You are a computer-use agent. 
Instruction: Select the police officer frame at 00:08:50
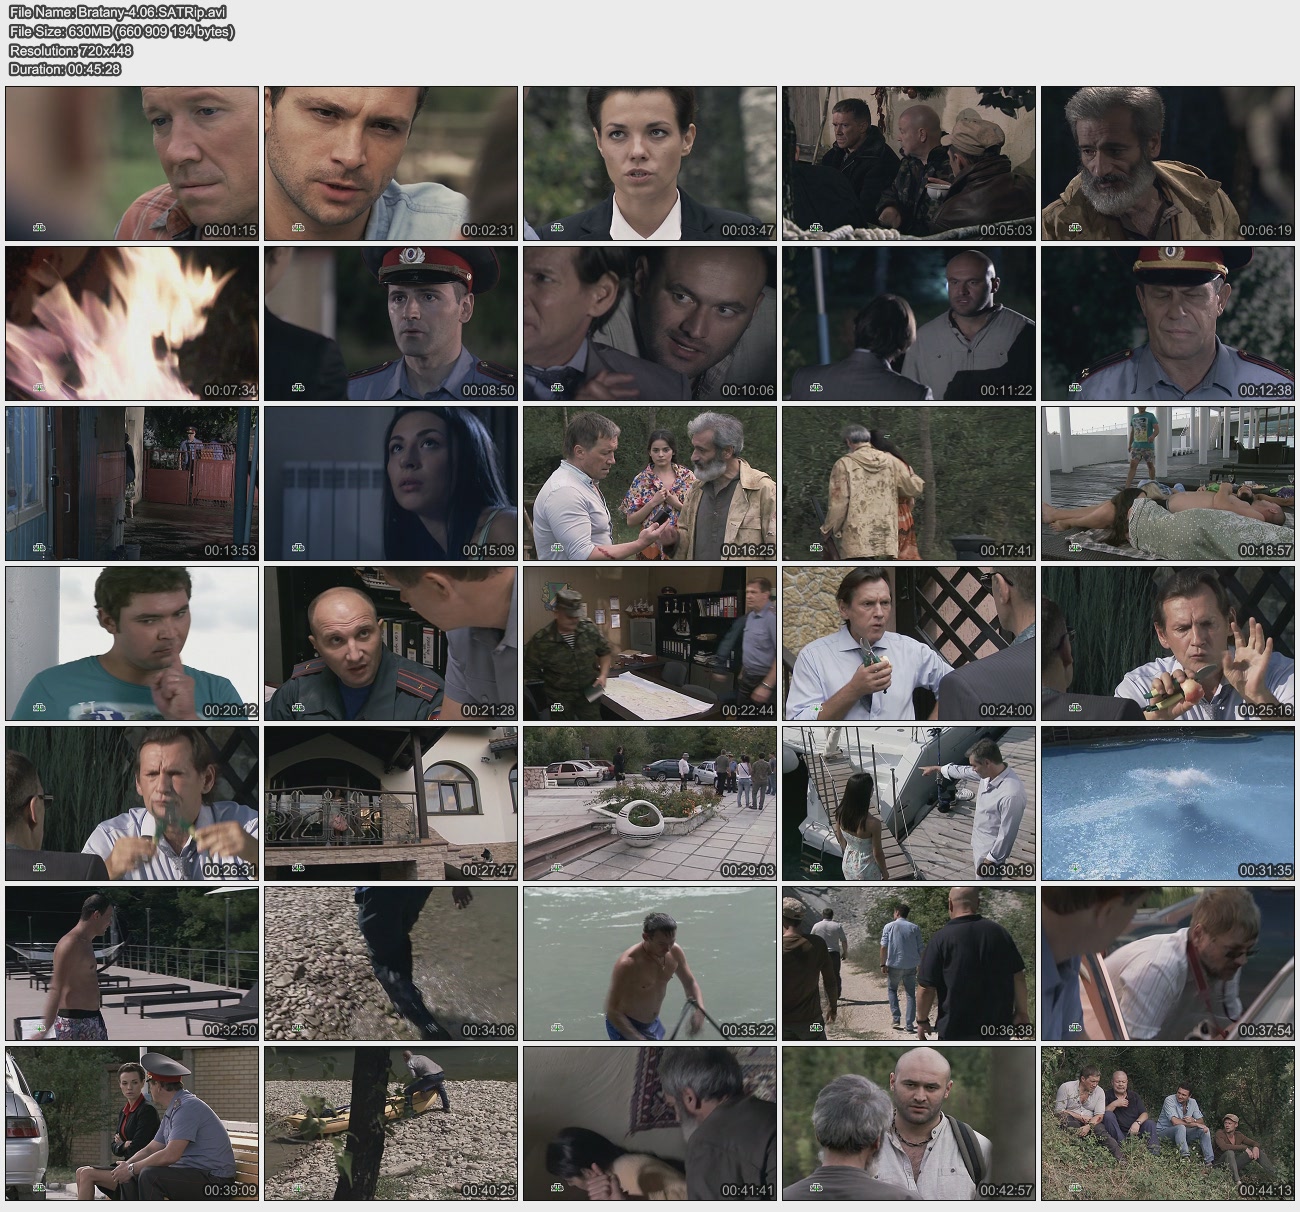(x=391, y=323)
